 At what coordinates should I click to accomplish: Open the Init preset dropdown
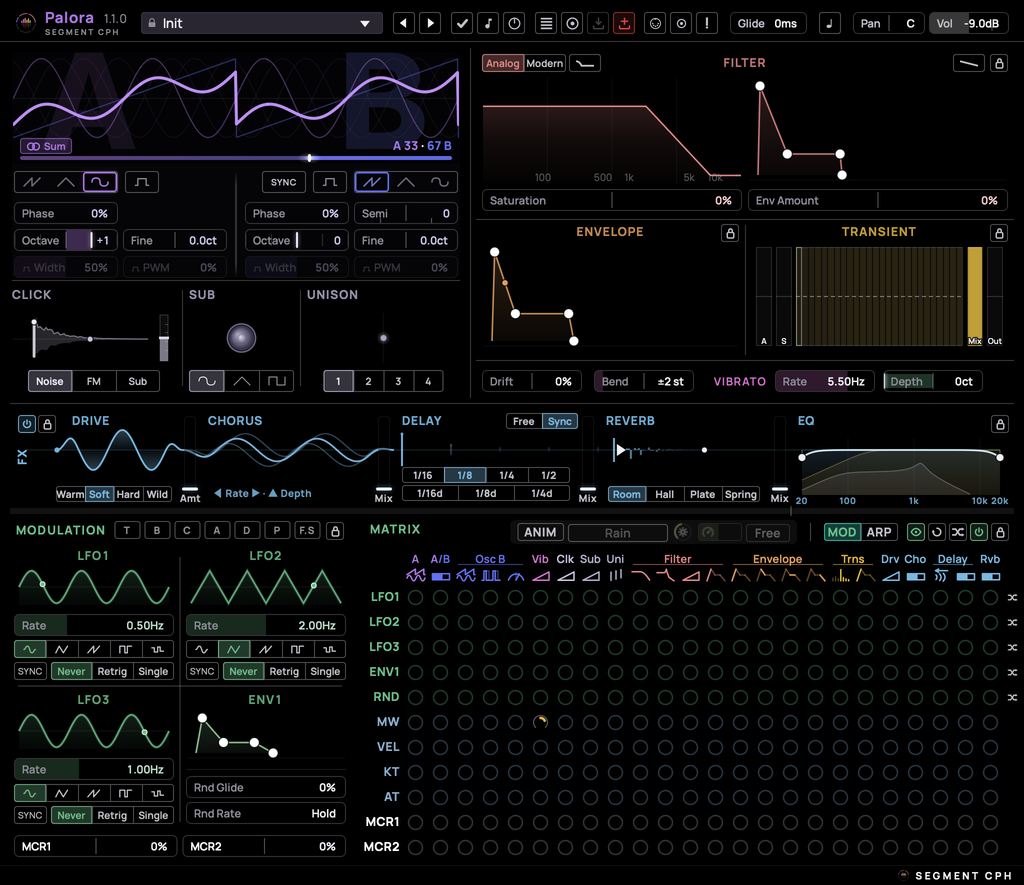[x=261, y=24]
